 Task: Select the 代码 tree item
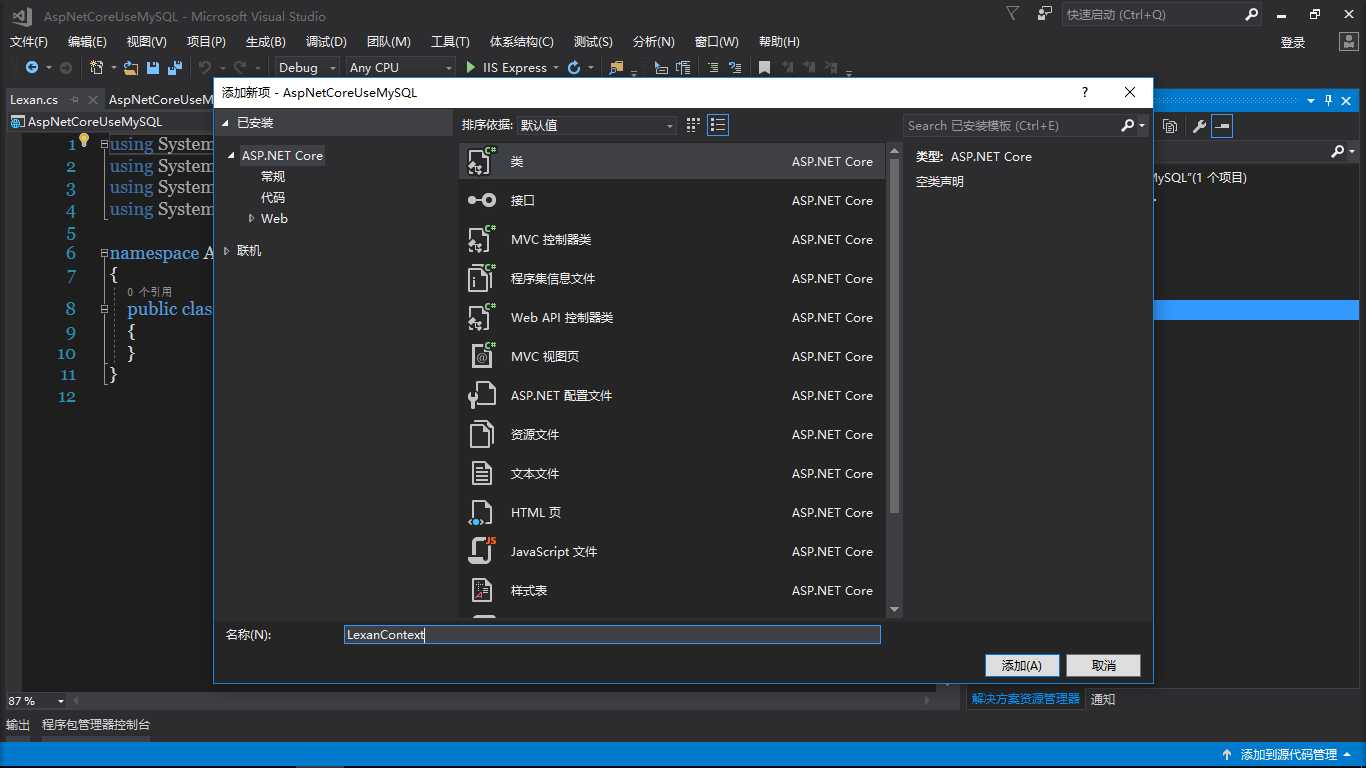tap(273, 197)
